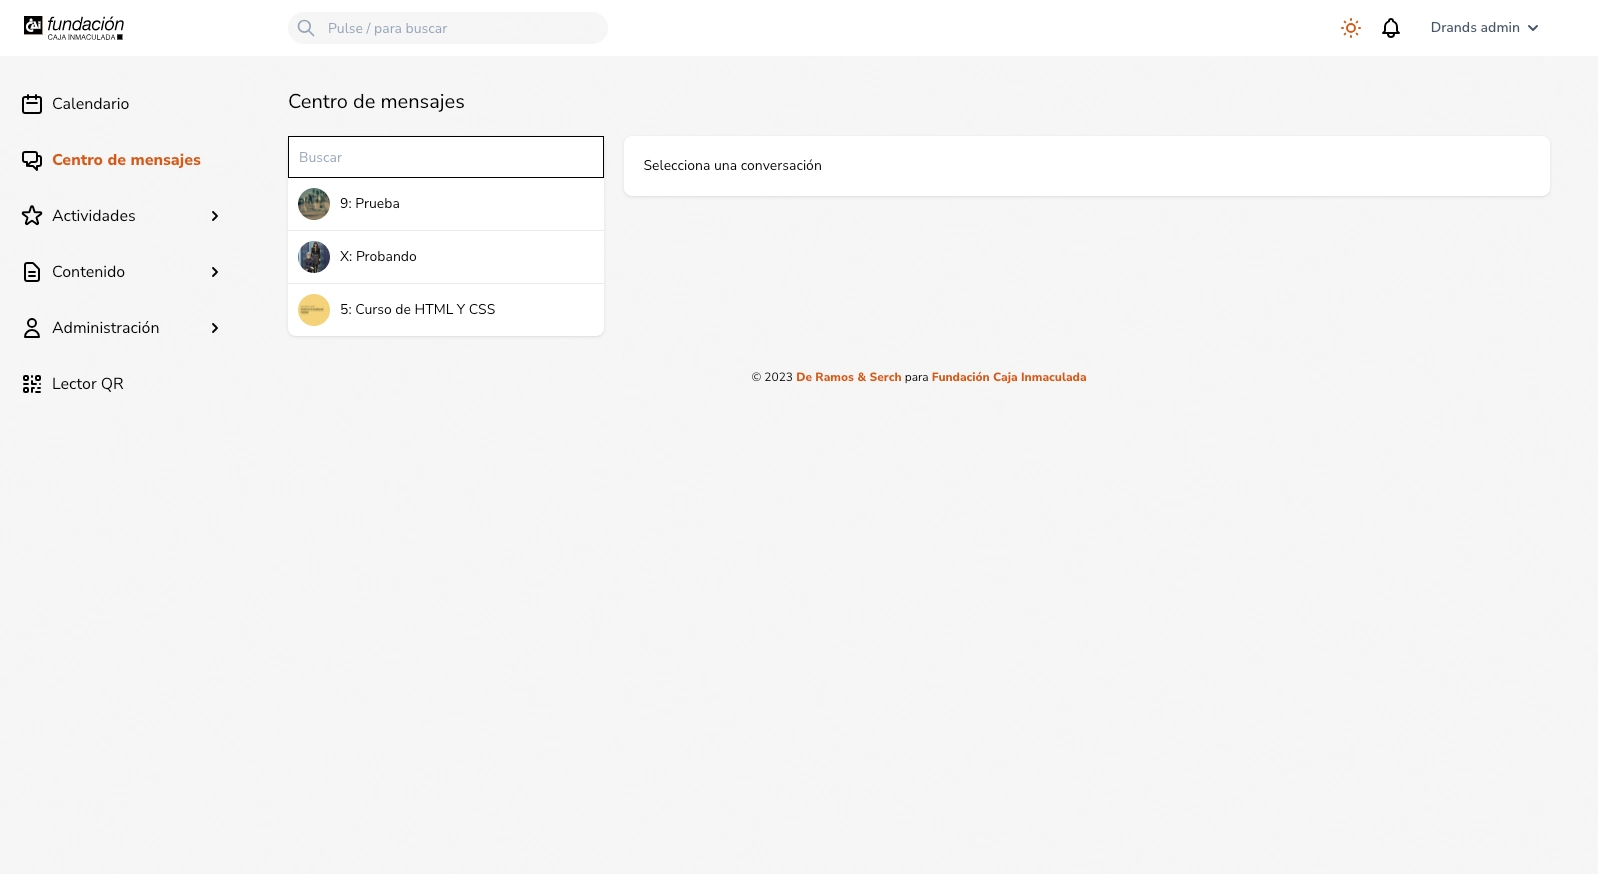This screenshot has width=1598, height=874.
Task: Open the Fundación Caja Inmaculada footer link
Action: [1008, 377]
